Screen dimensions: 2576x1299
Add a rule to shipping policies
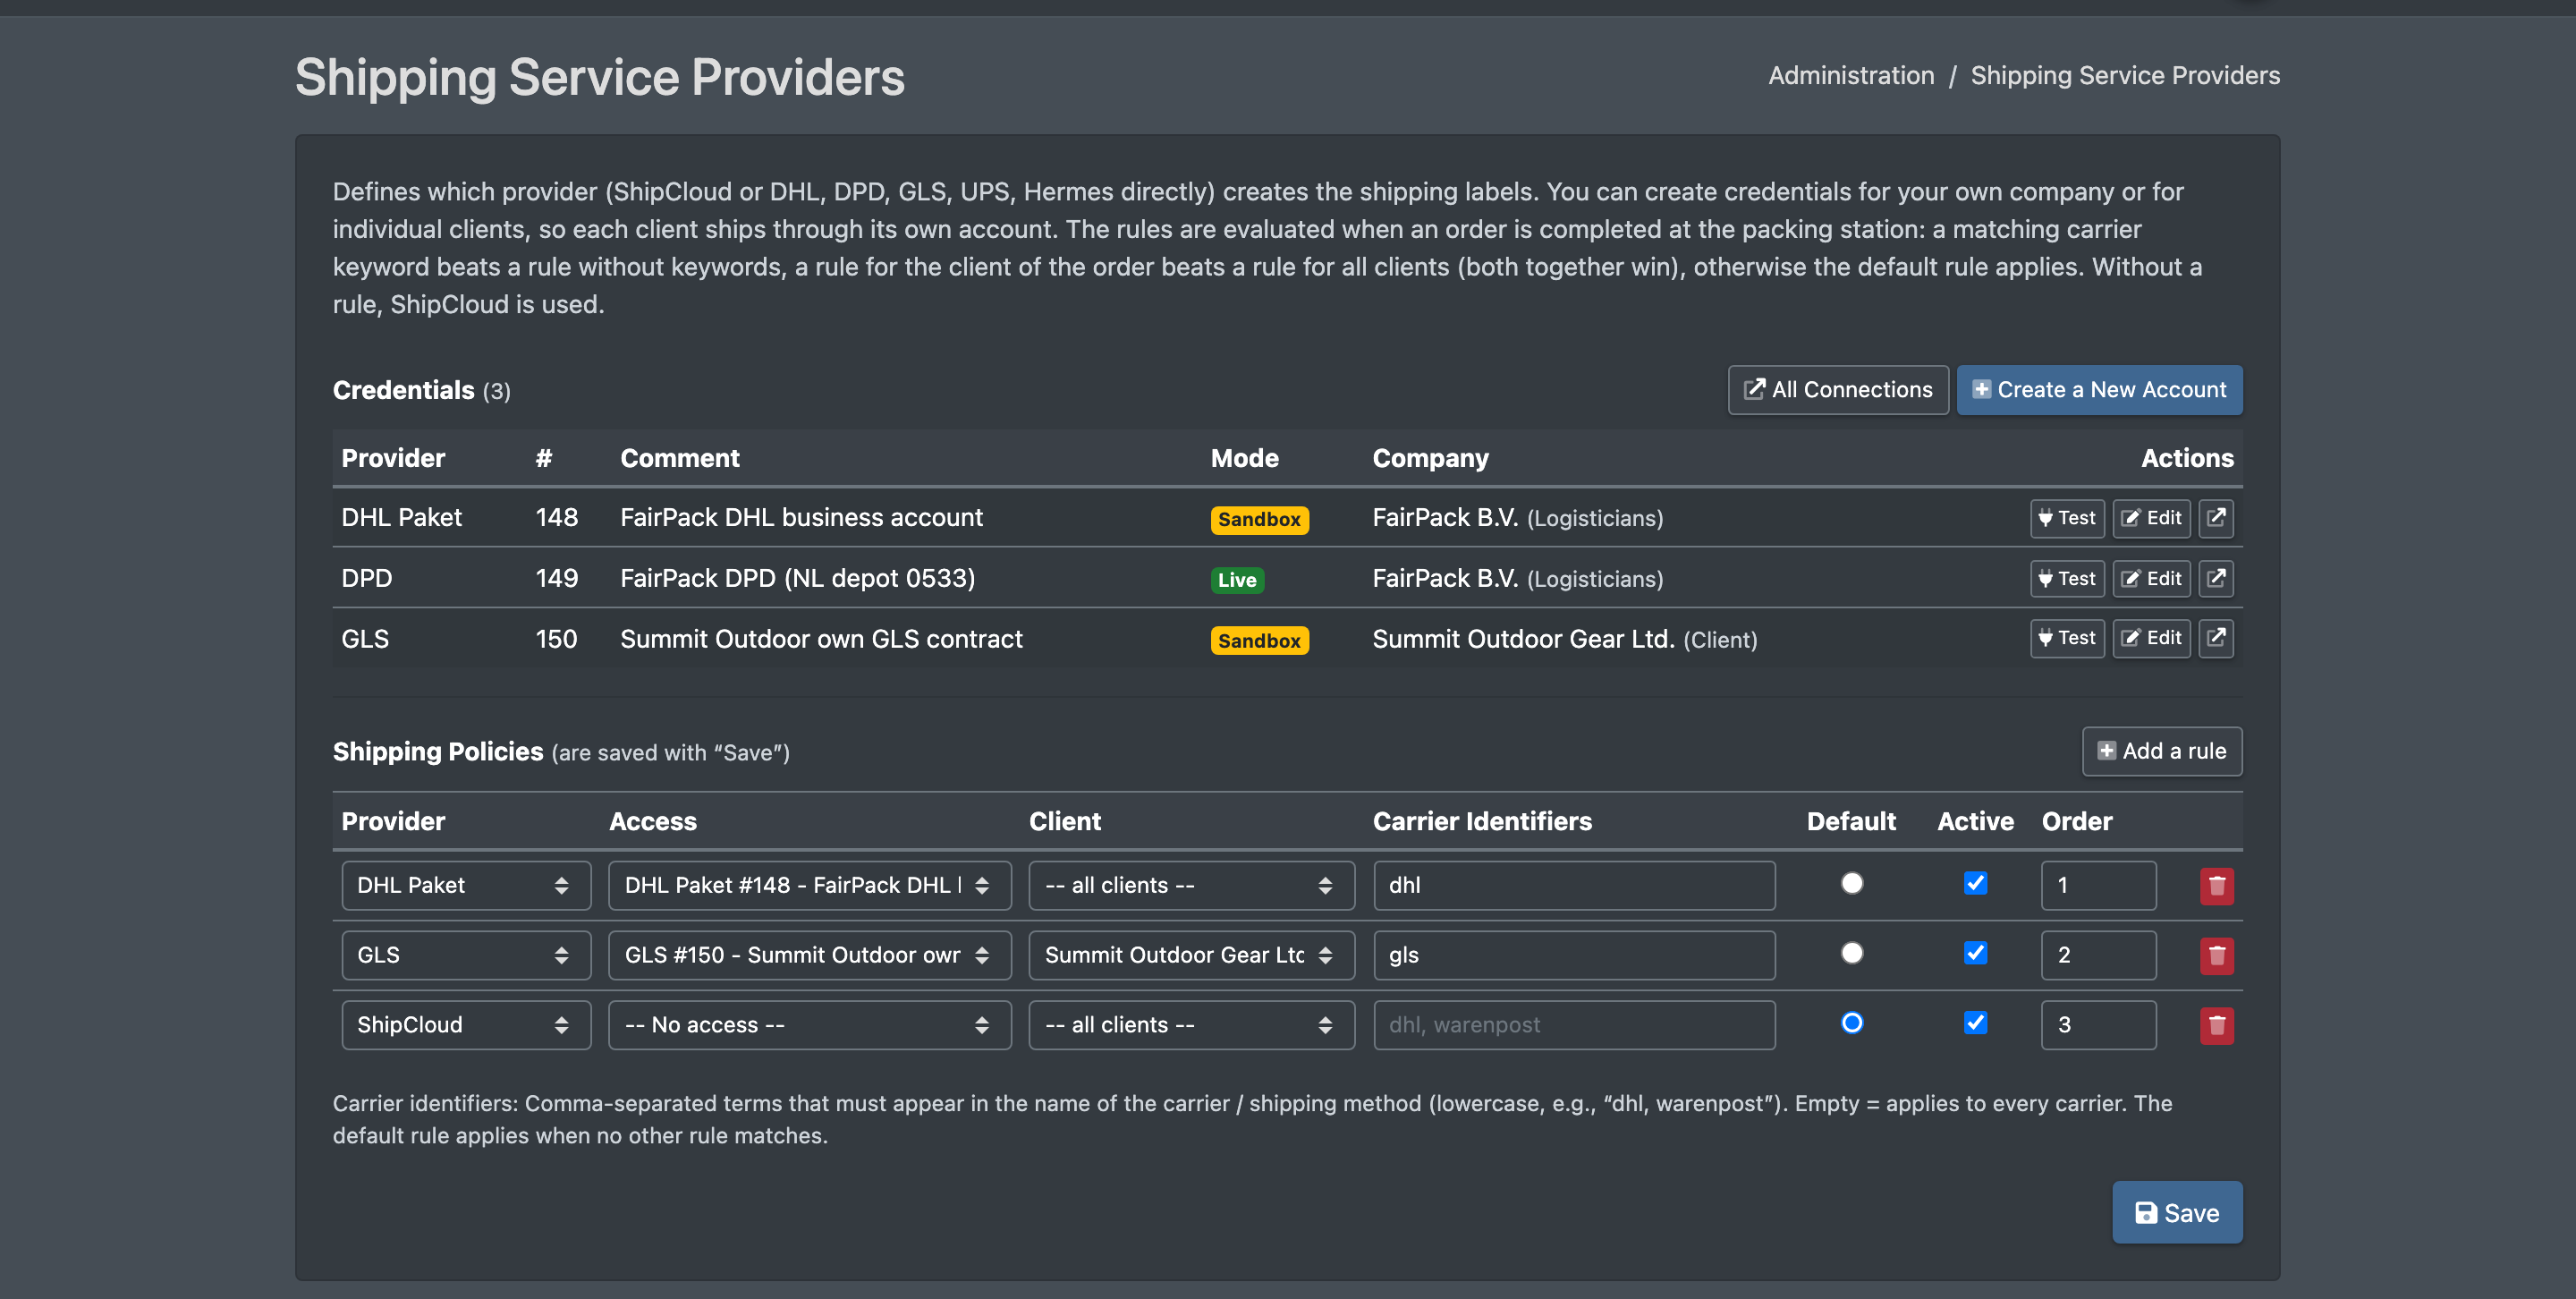[x=2162, y=751]
